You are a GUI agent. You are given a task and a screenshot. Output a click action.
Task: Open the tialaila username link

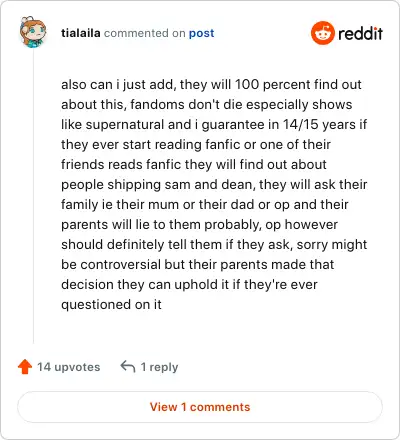(x=81, y=33)
